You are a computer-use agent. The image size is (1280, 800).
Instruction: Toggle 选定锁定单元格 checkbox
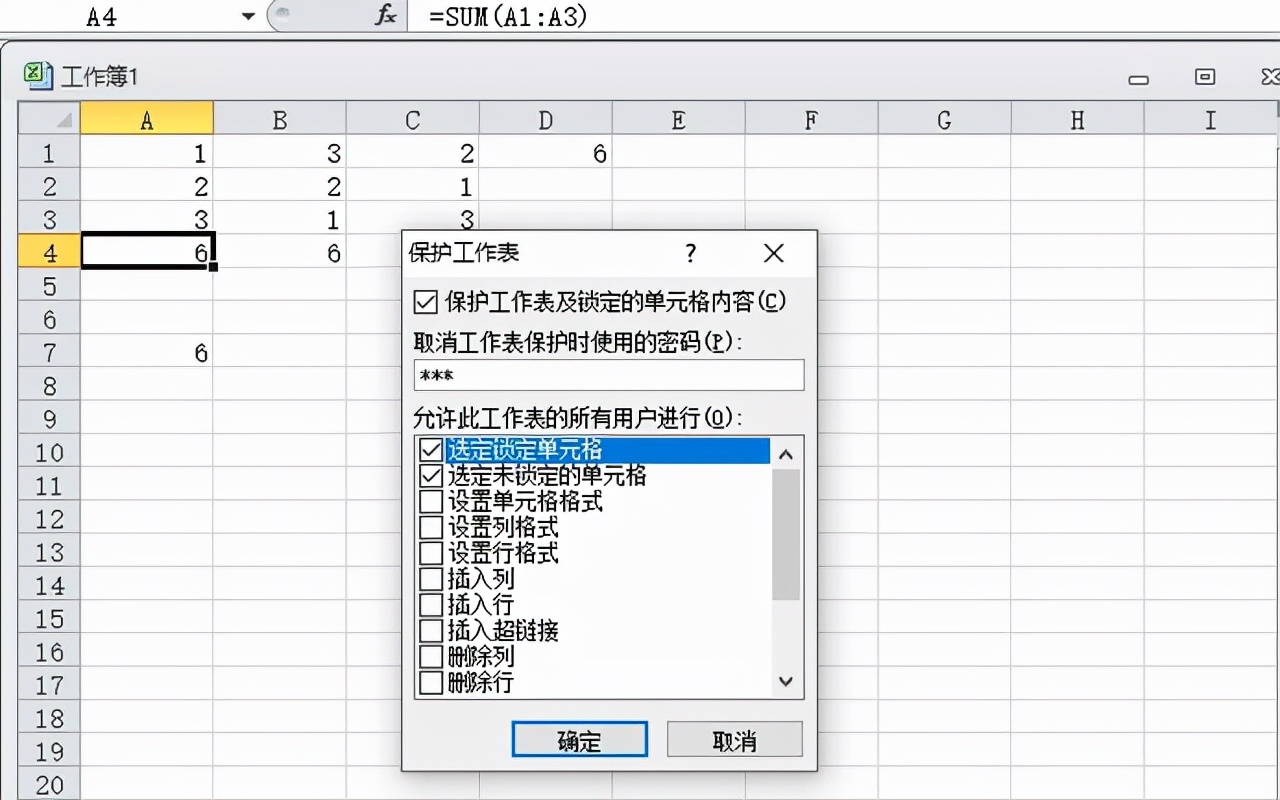430,450
